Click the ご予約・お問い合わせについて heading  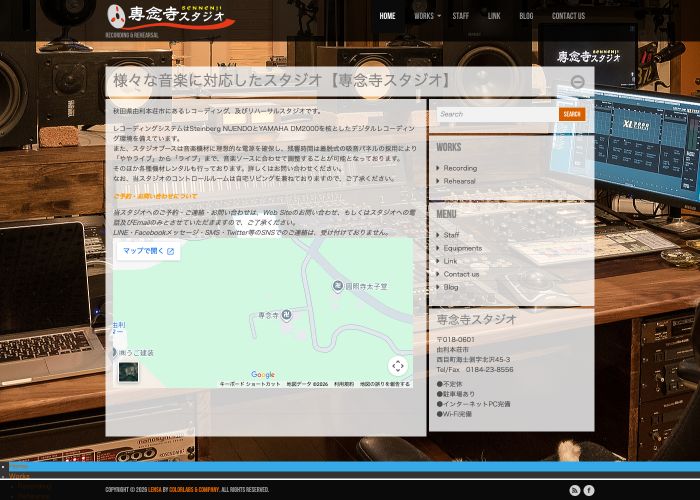coord(155,196)
